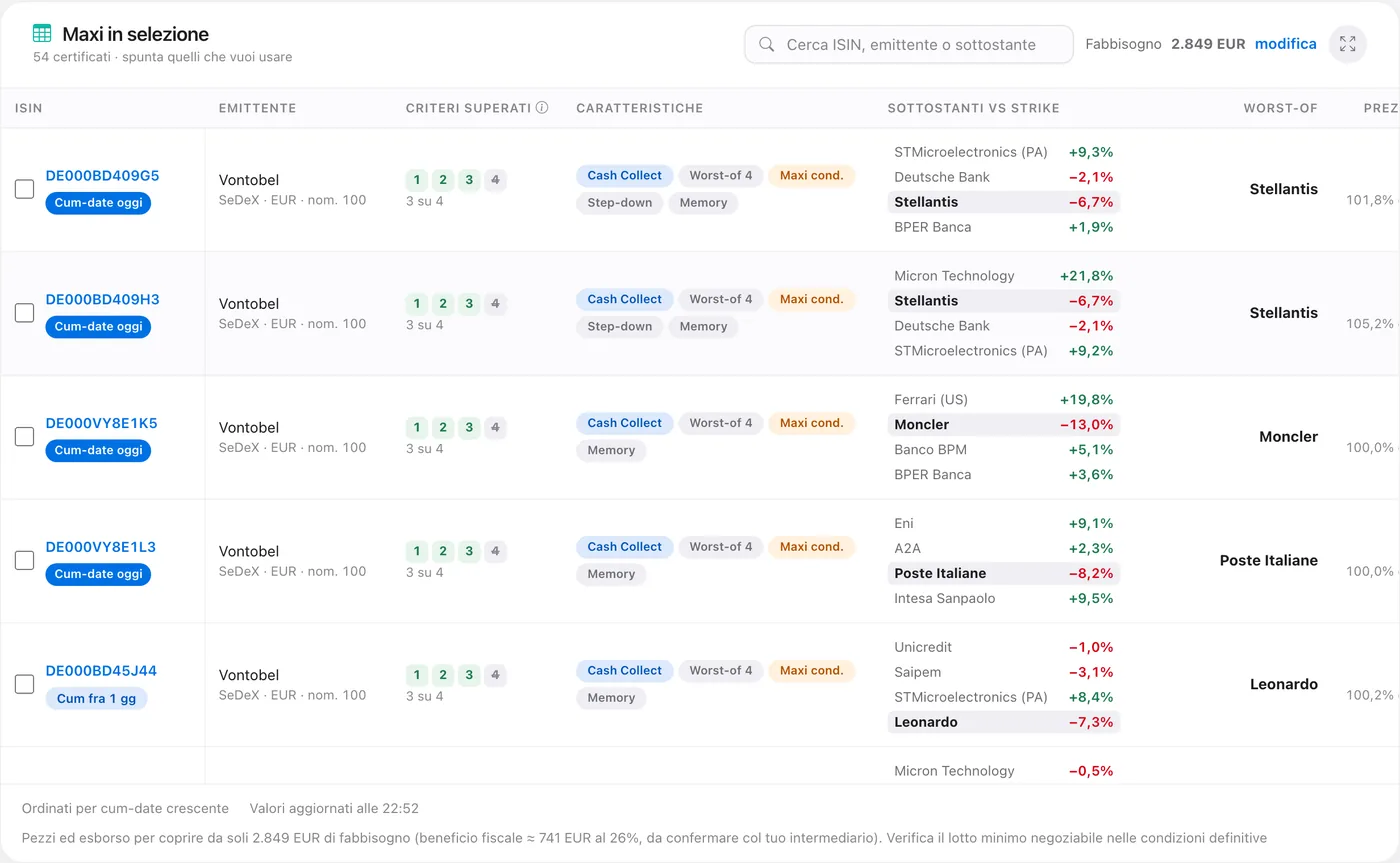Click Intesa Sanpaolo +9,5% entry
The width and height of the screenshot is (1400, 863).
(x=1004, y=598)
